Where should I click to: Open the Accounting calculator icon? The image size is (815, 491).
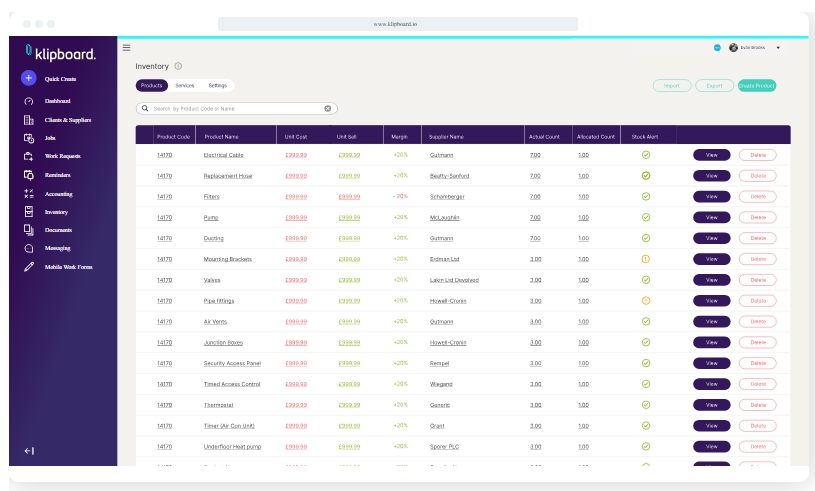coord(29,194)
